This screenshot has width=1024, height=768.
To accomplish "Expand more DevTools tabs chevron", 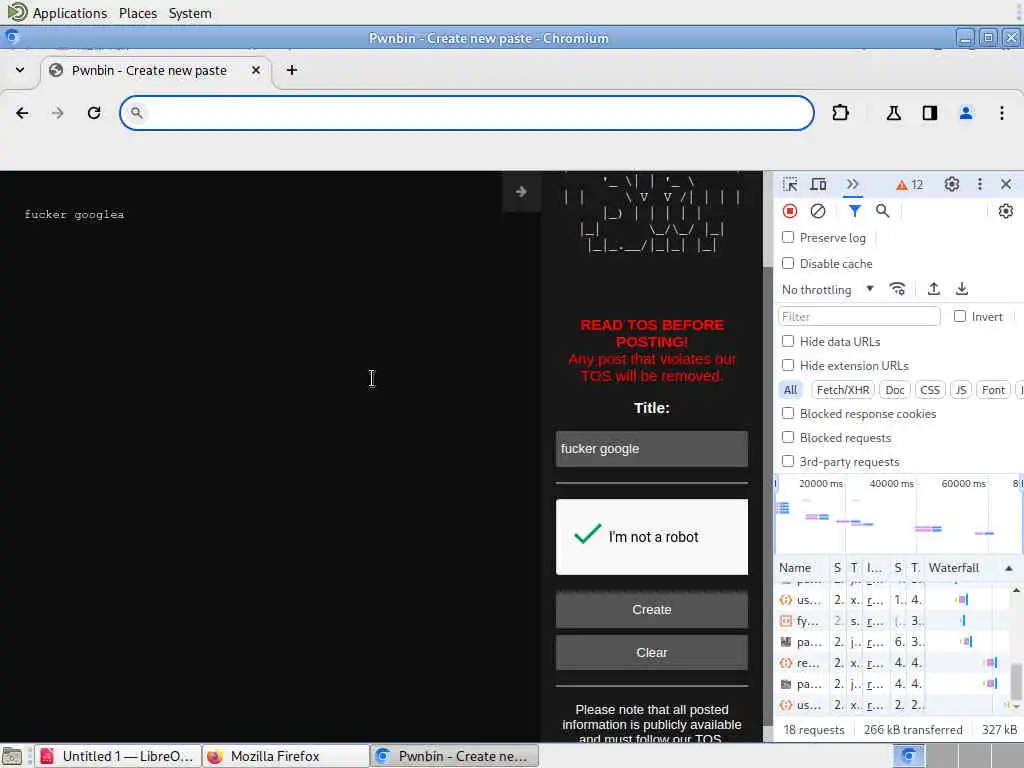I will tap(852, 185).
